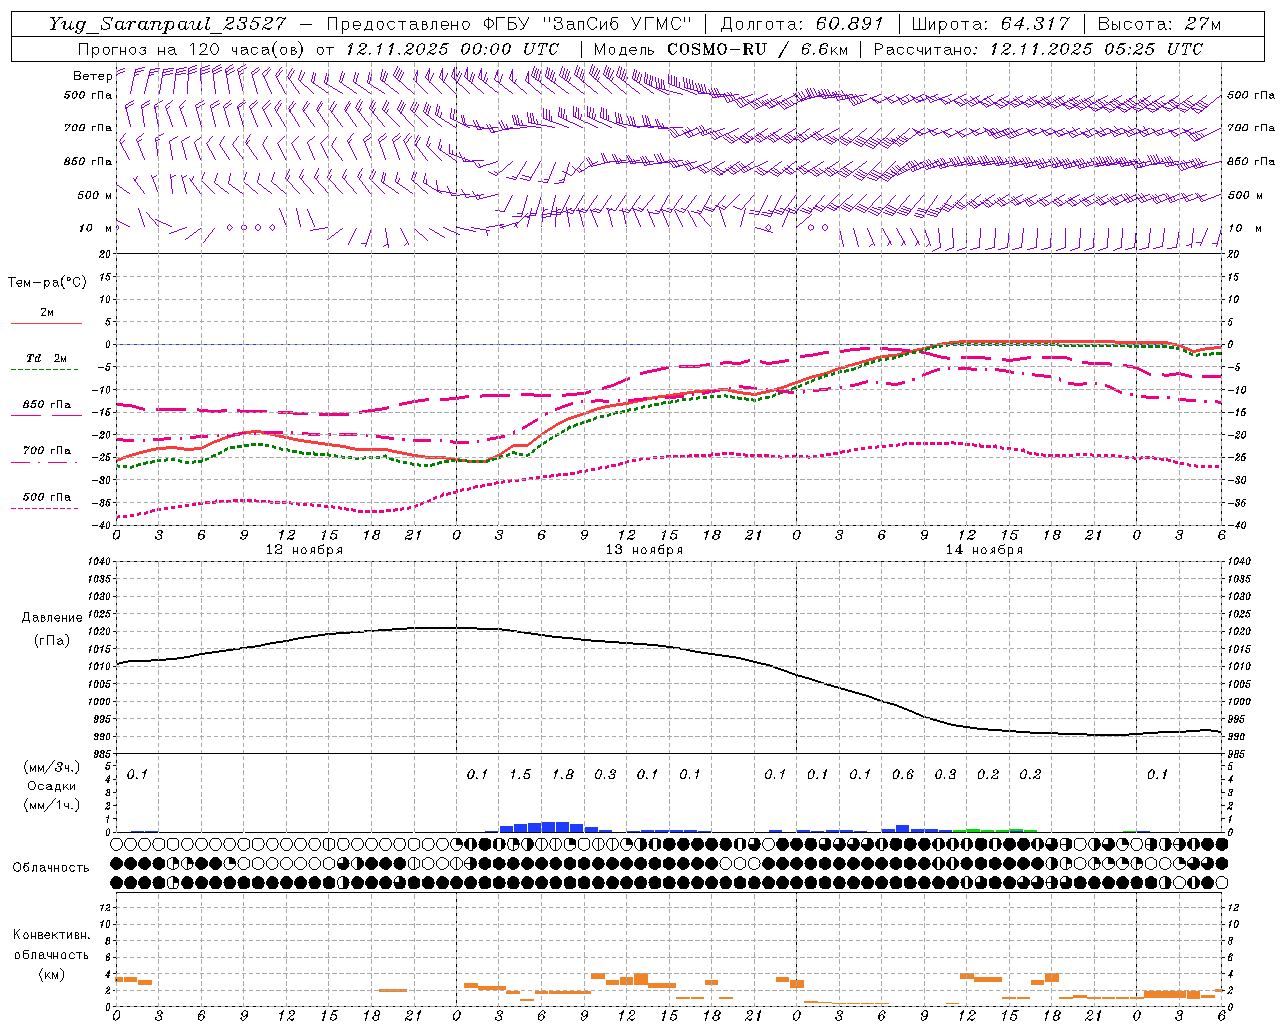Image resolution: width=1280 pixels, height=1024 pixels.
Task: Select the Тем-ра(°C) temperature panel label
Action: (x=47, y=283)
